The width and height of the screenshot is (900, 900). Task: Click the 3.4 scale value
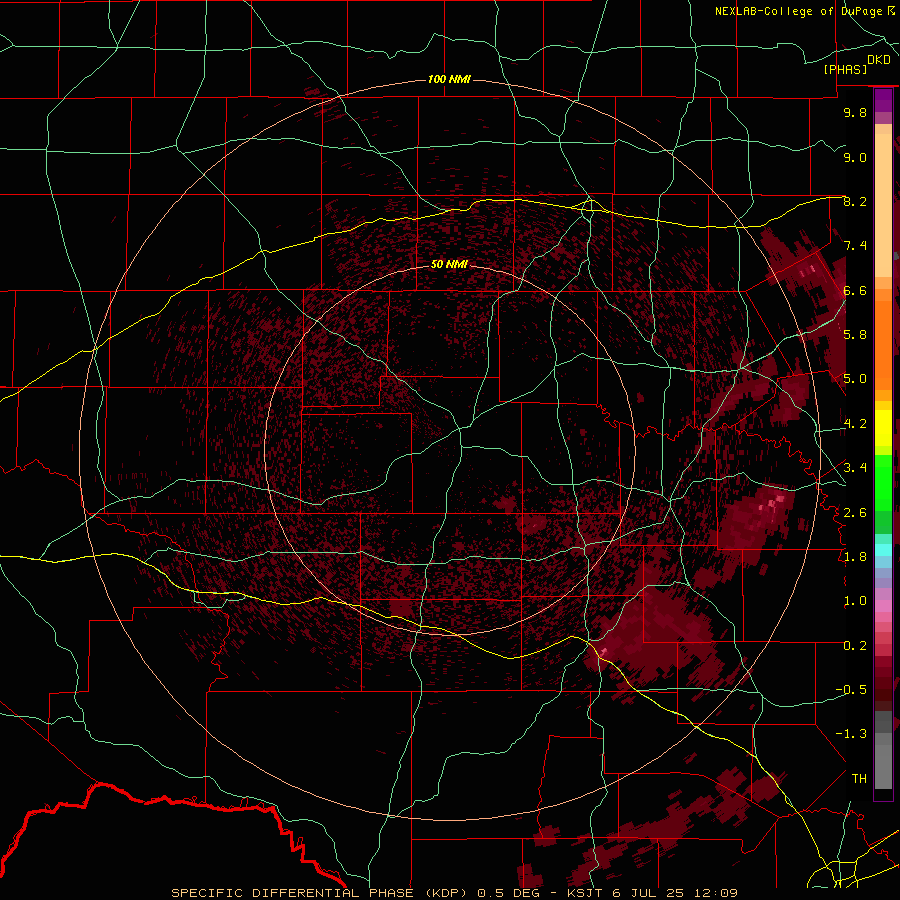click(x=855, y=467)
